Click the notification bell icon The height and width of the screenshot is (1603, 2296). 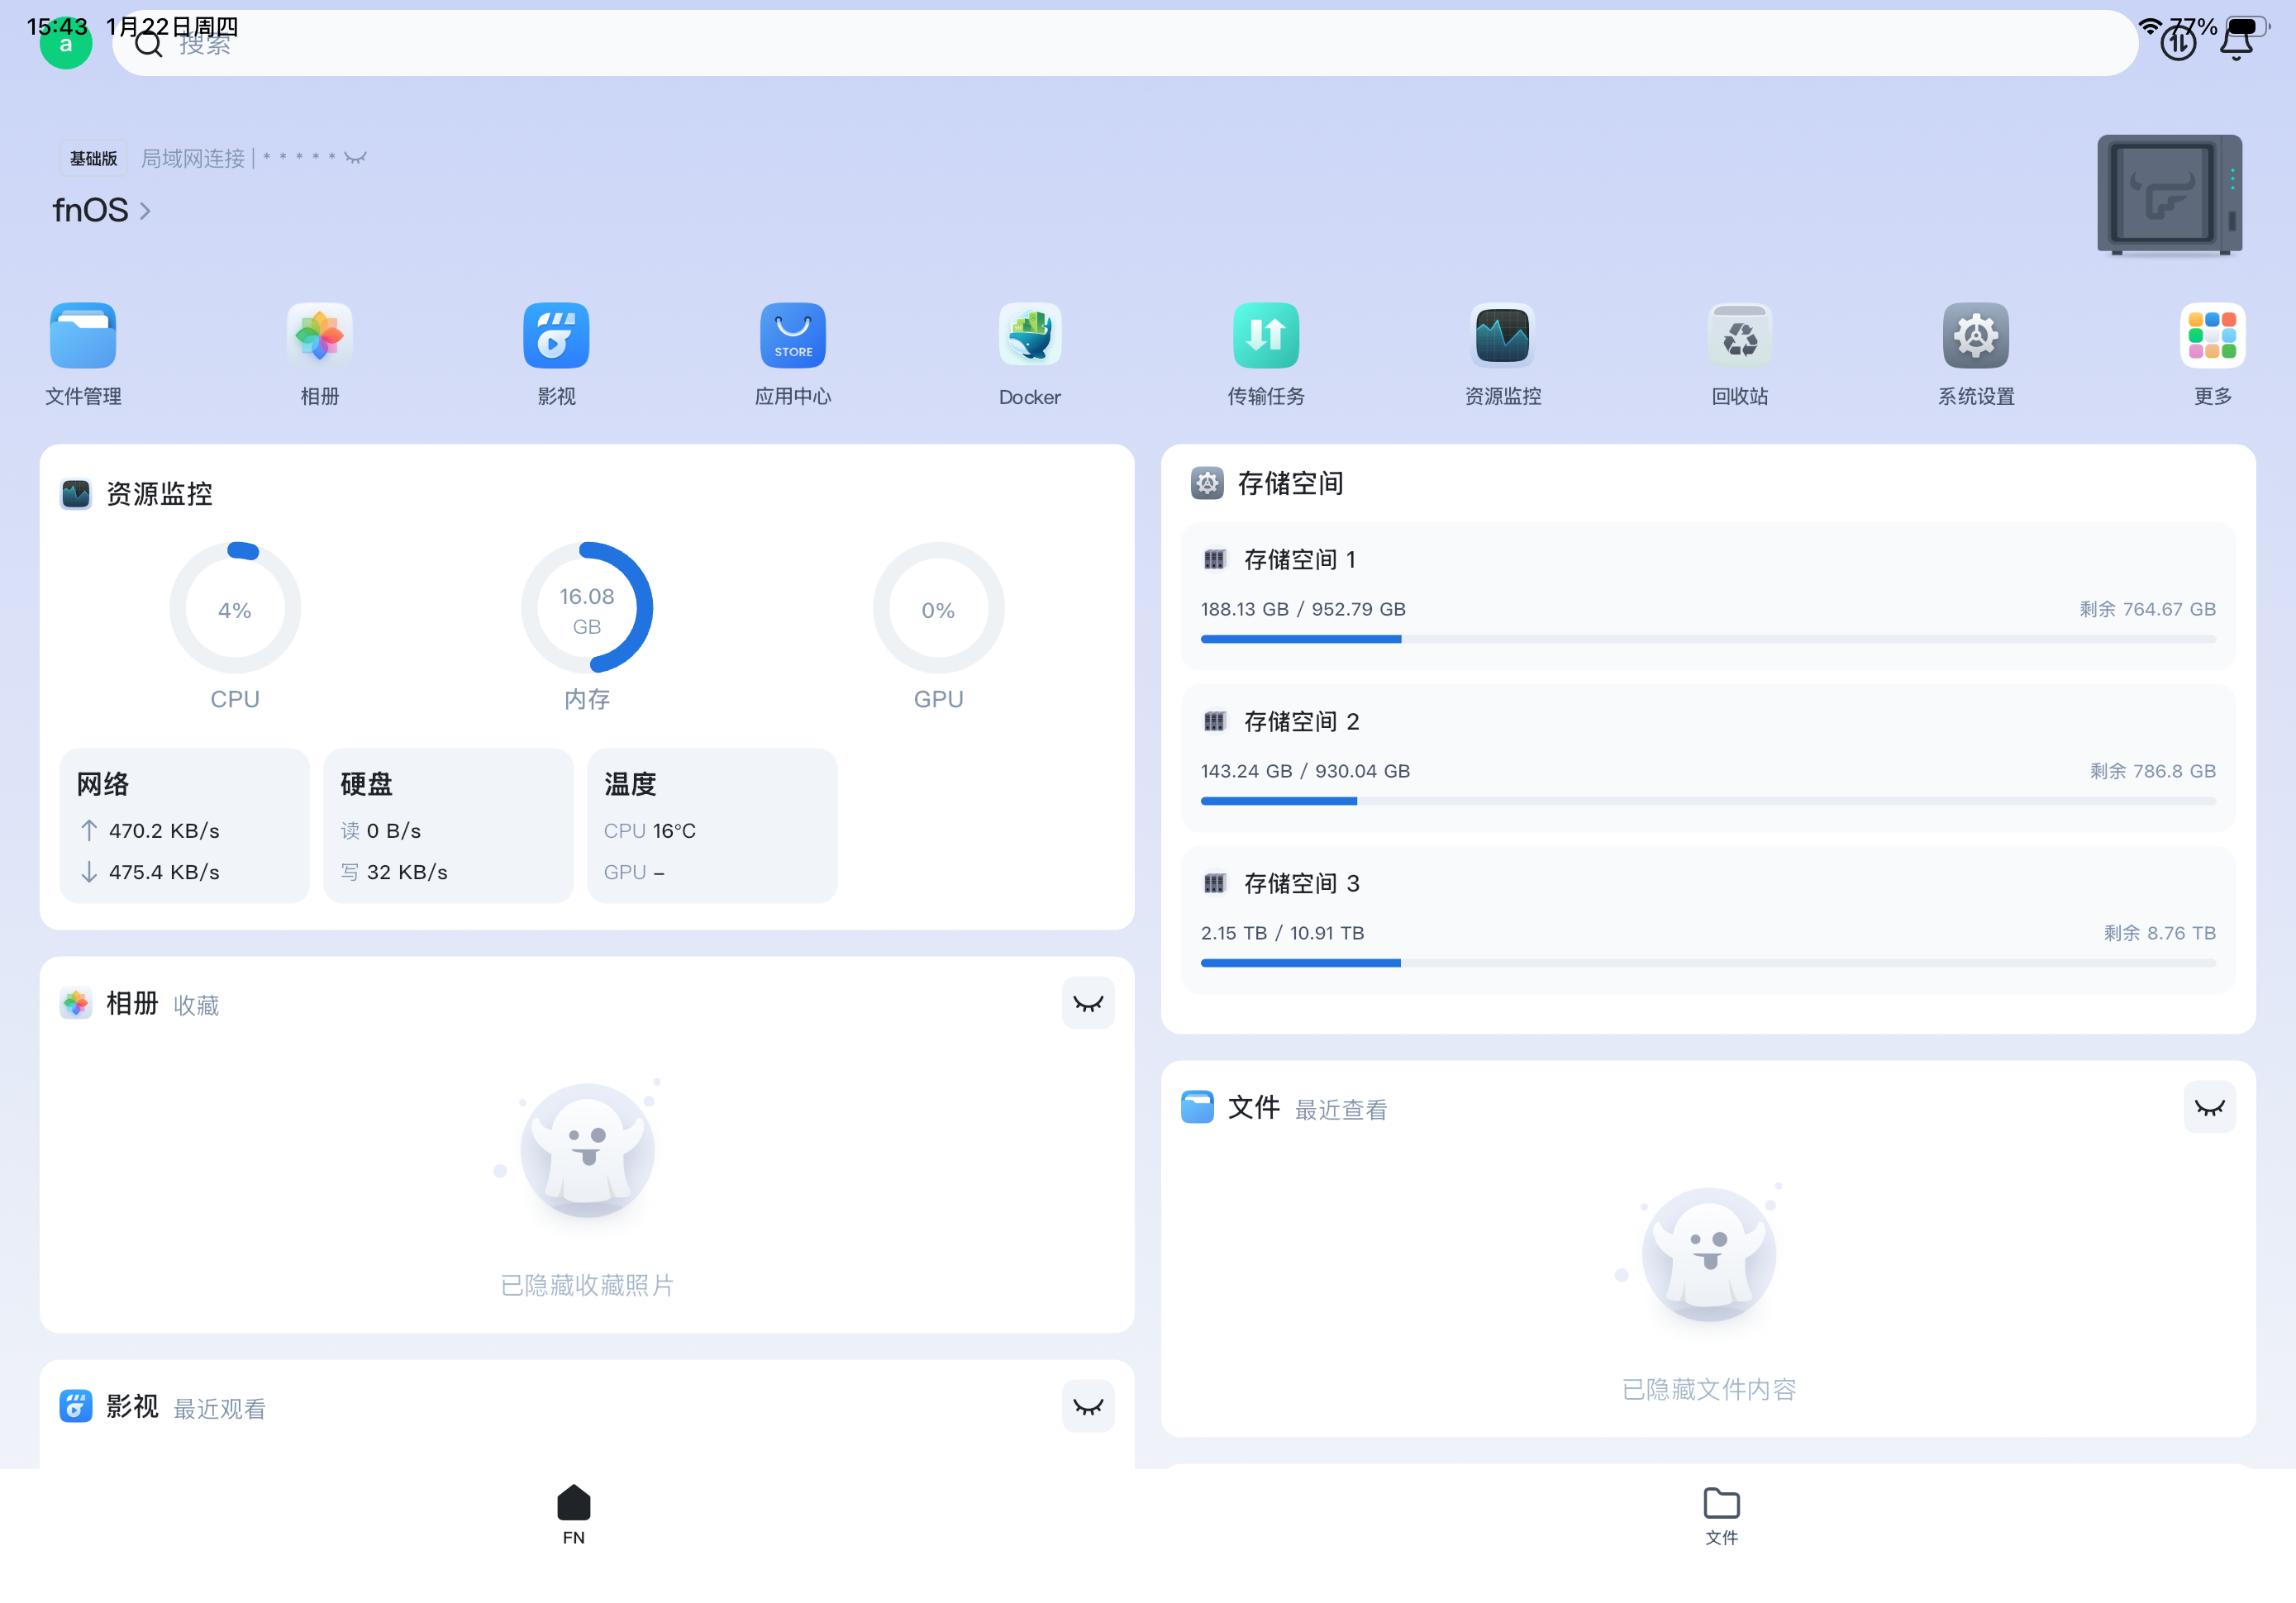(x=2236, y=43)
